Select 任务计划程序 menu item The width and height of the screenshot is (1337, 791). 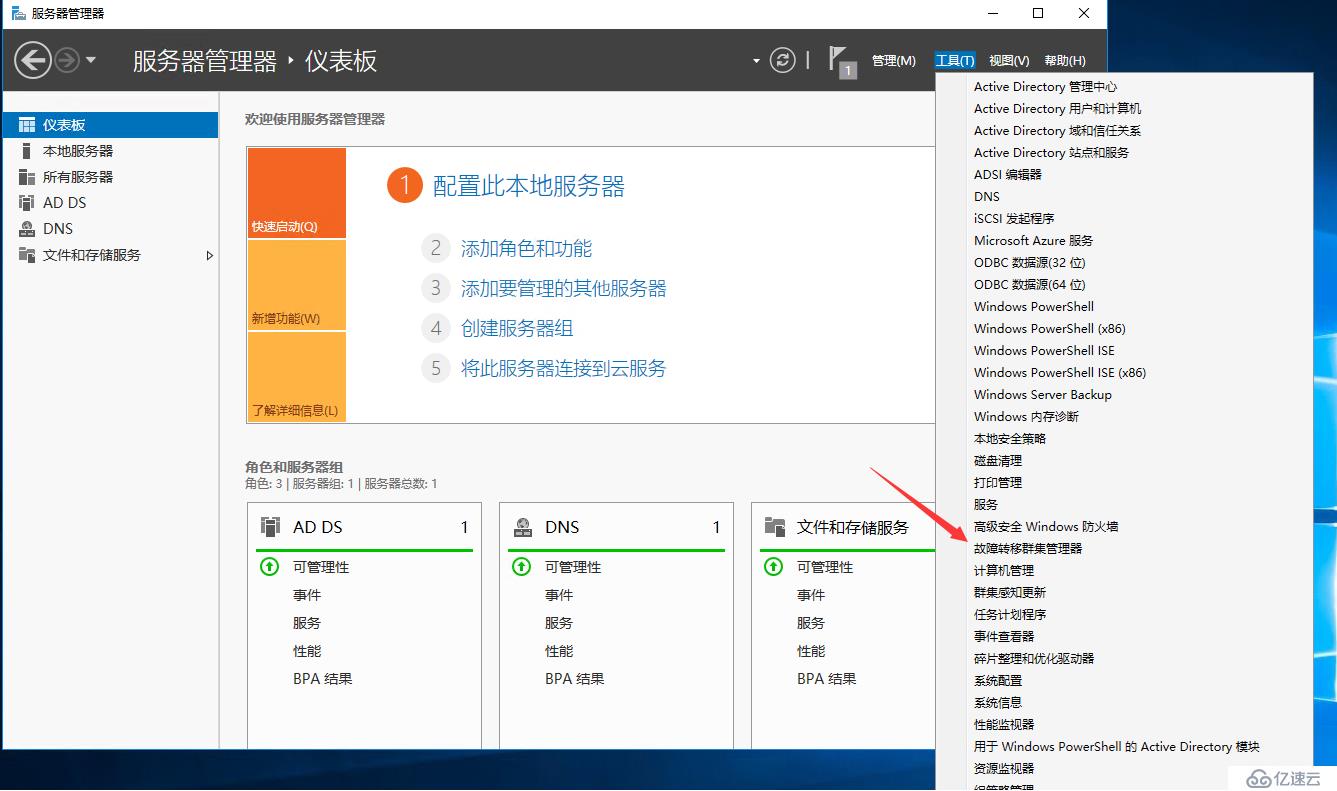1010,615
